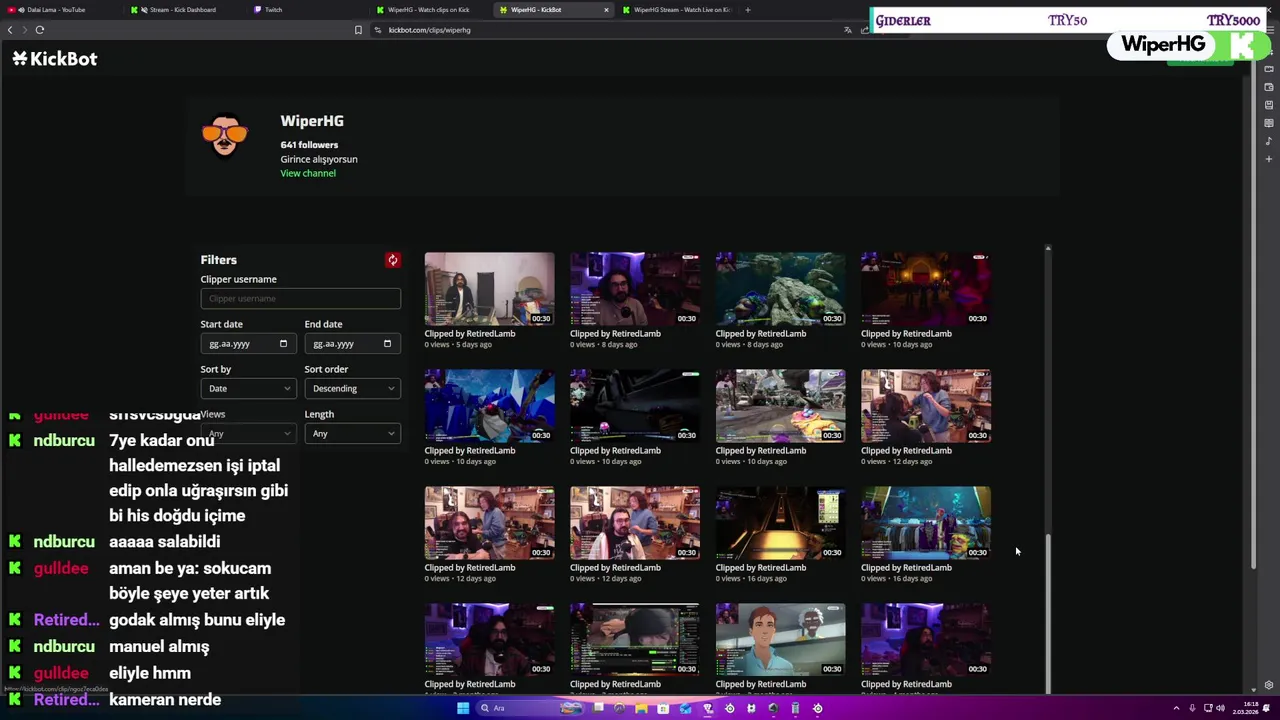The image size is (1280, 720).
Task: Click the KickBot logo
Action: (55, 59)
